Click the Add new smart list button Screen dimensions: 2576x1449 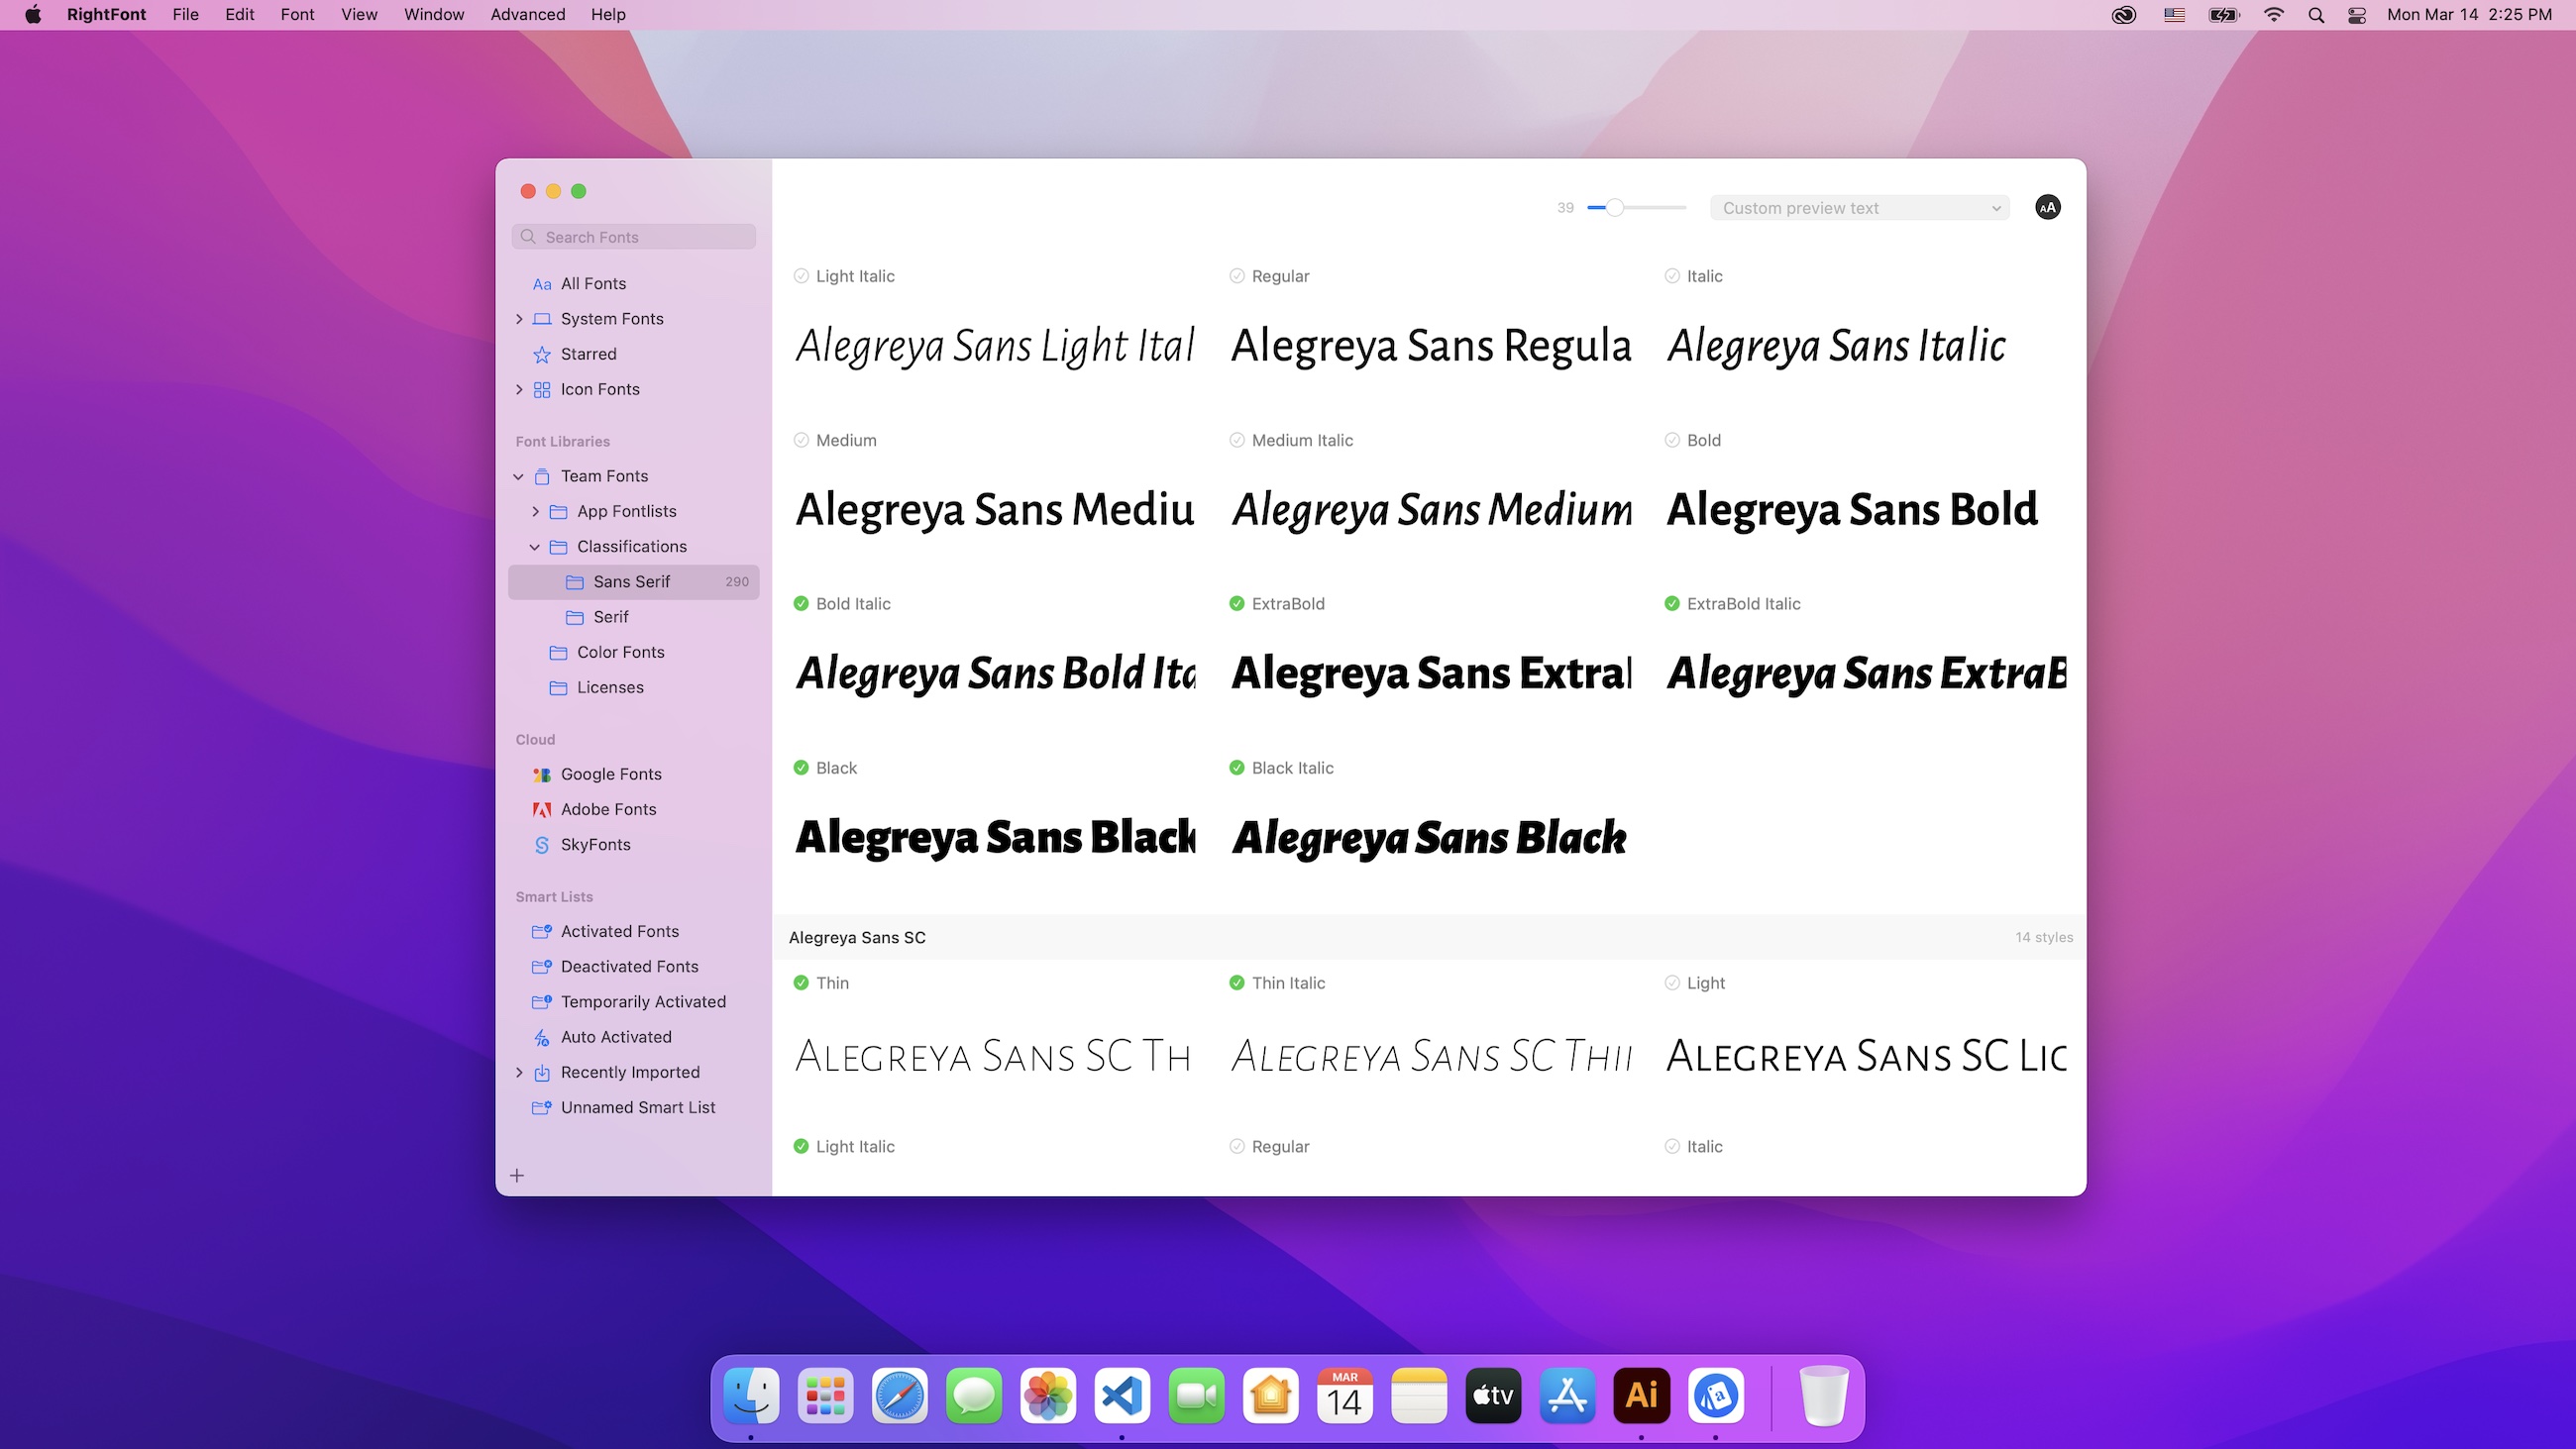click(x=516, y=1175)
